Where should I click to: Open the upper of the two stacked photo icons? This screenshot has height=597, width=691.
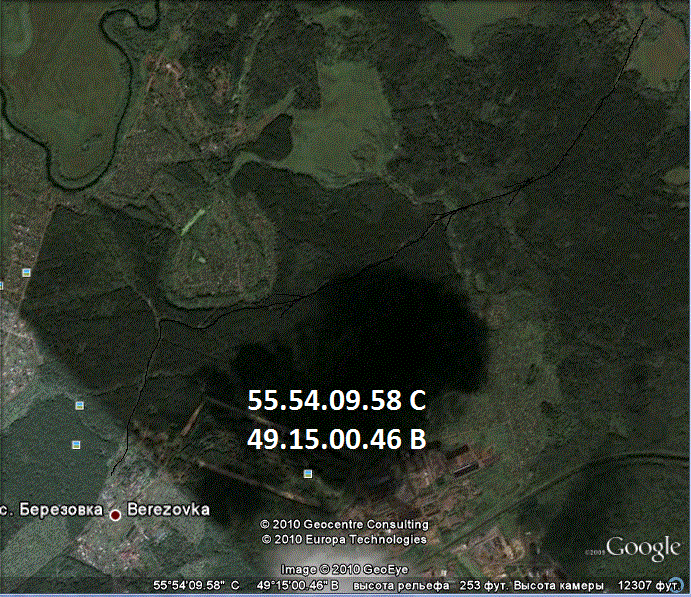point(78,405)
